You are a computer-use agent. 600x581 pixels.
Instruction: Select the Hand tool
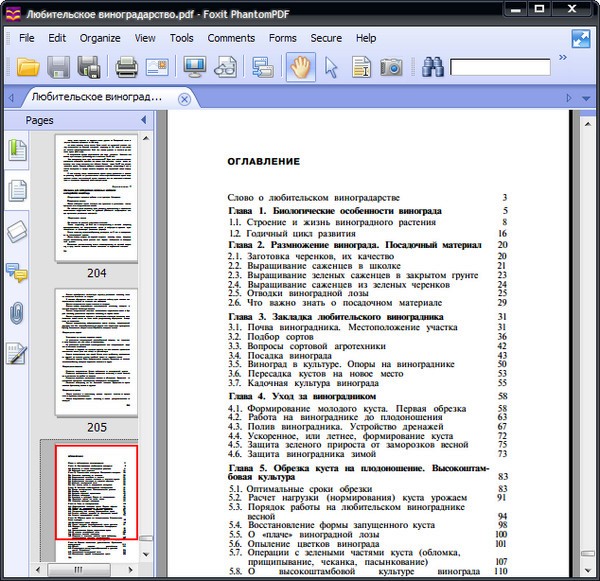301,67
